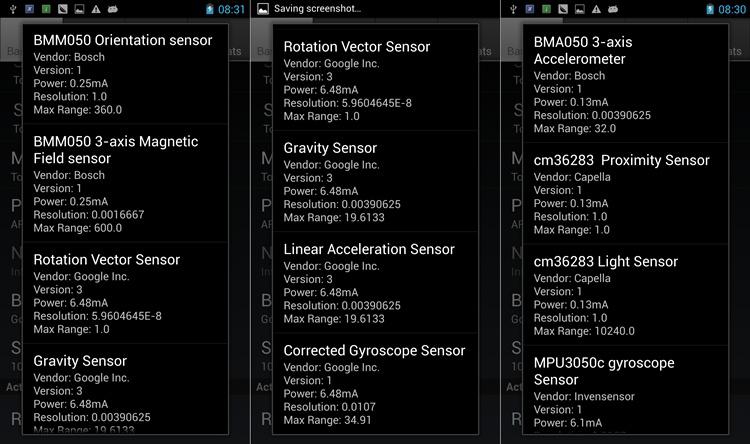The image size is (750, 444).
Task: Tap the Android debugging icon in right screenshot
Action: [613, 9]
